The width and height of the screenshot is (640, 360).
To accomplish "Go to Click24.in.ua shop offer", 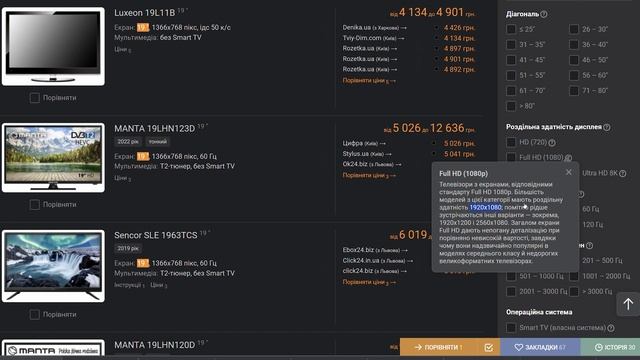I will tap(378, 260).
